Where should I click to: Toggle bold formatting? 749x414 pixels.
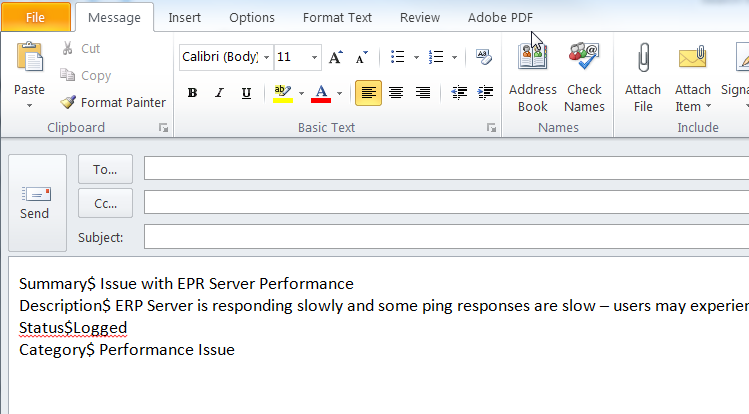pos(193,93)
